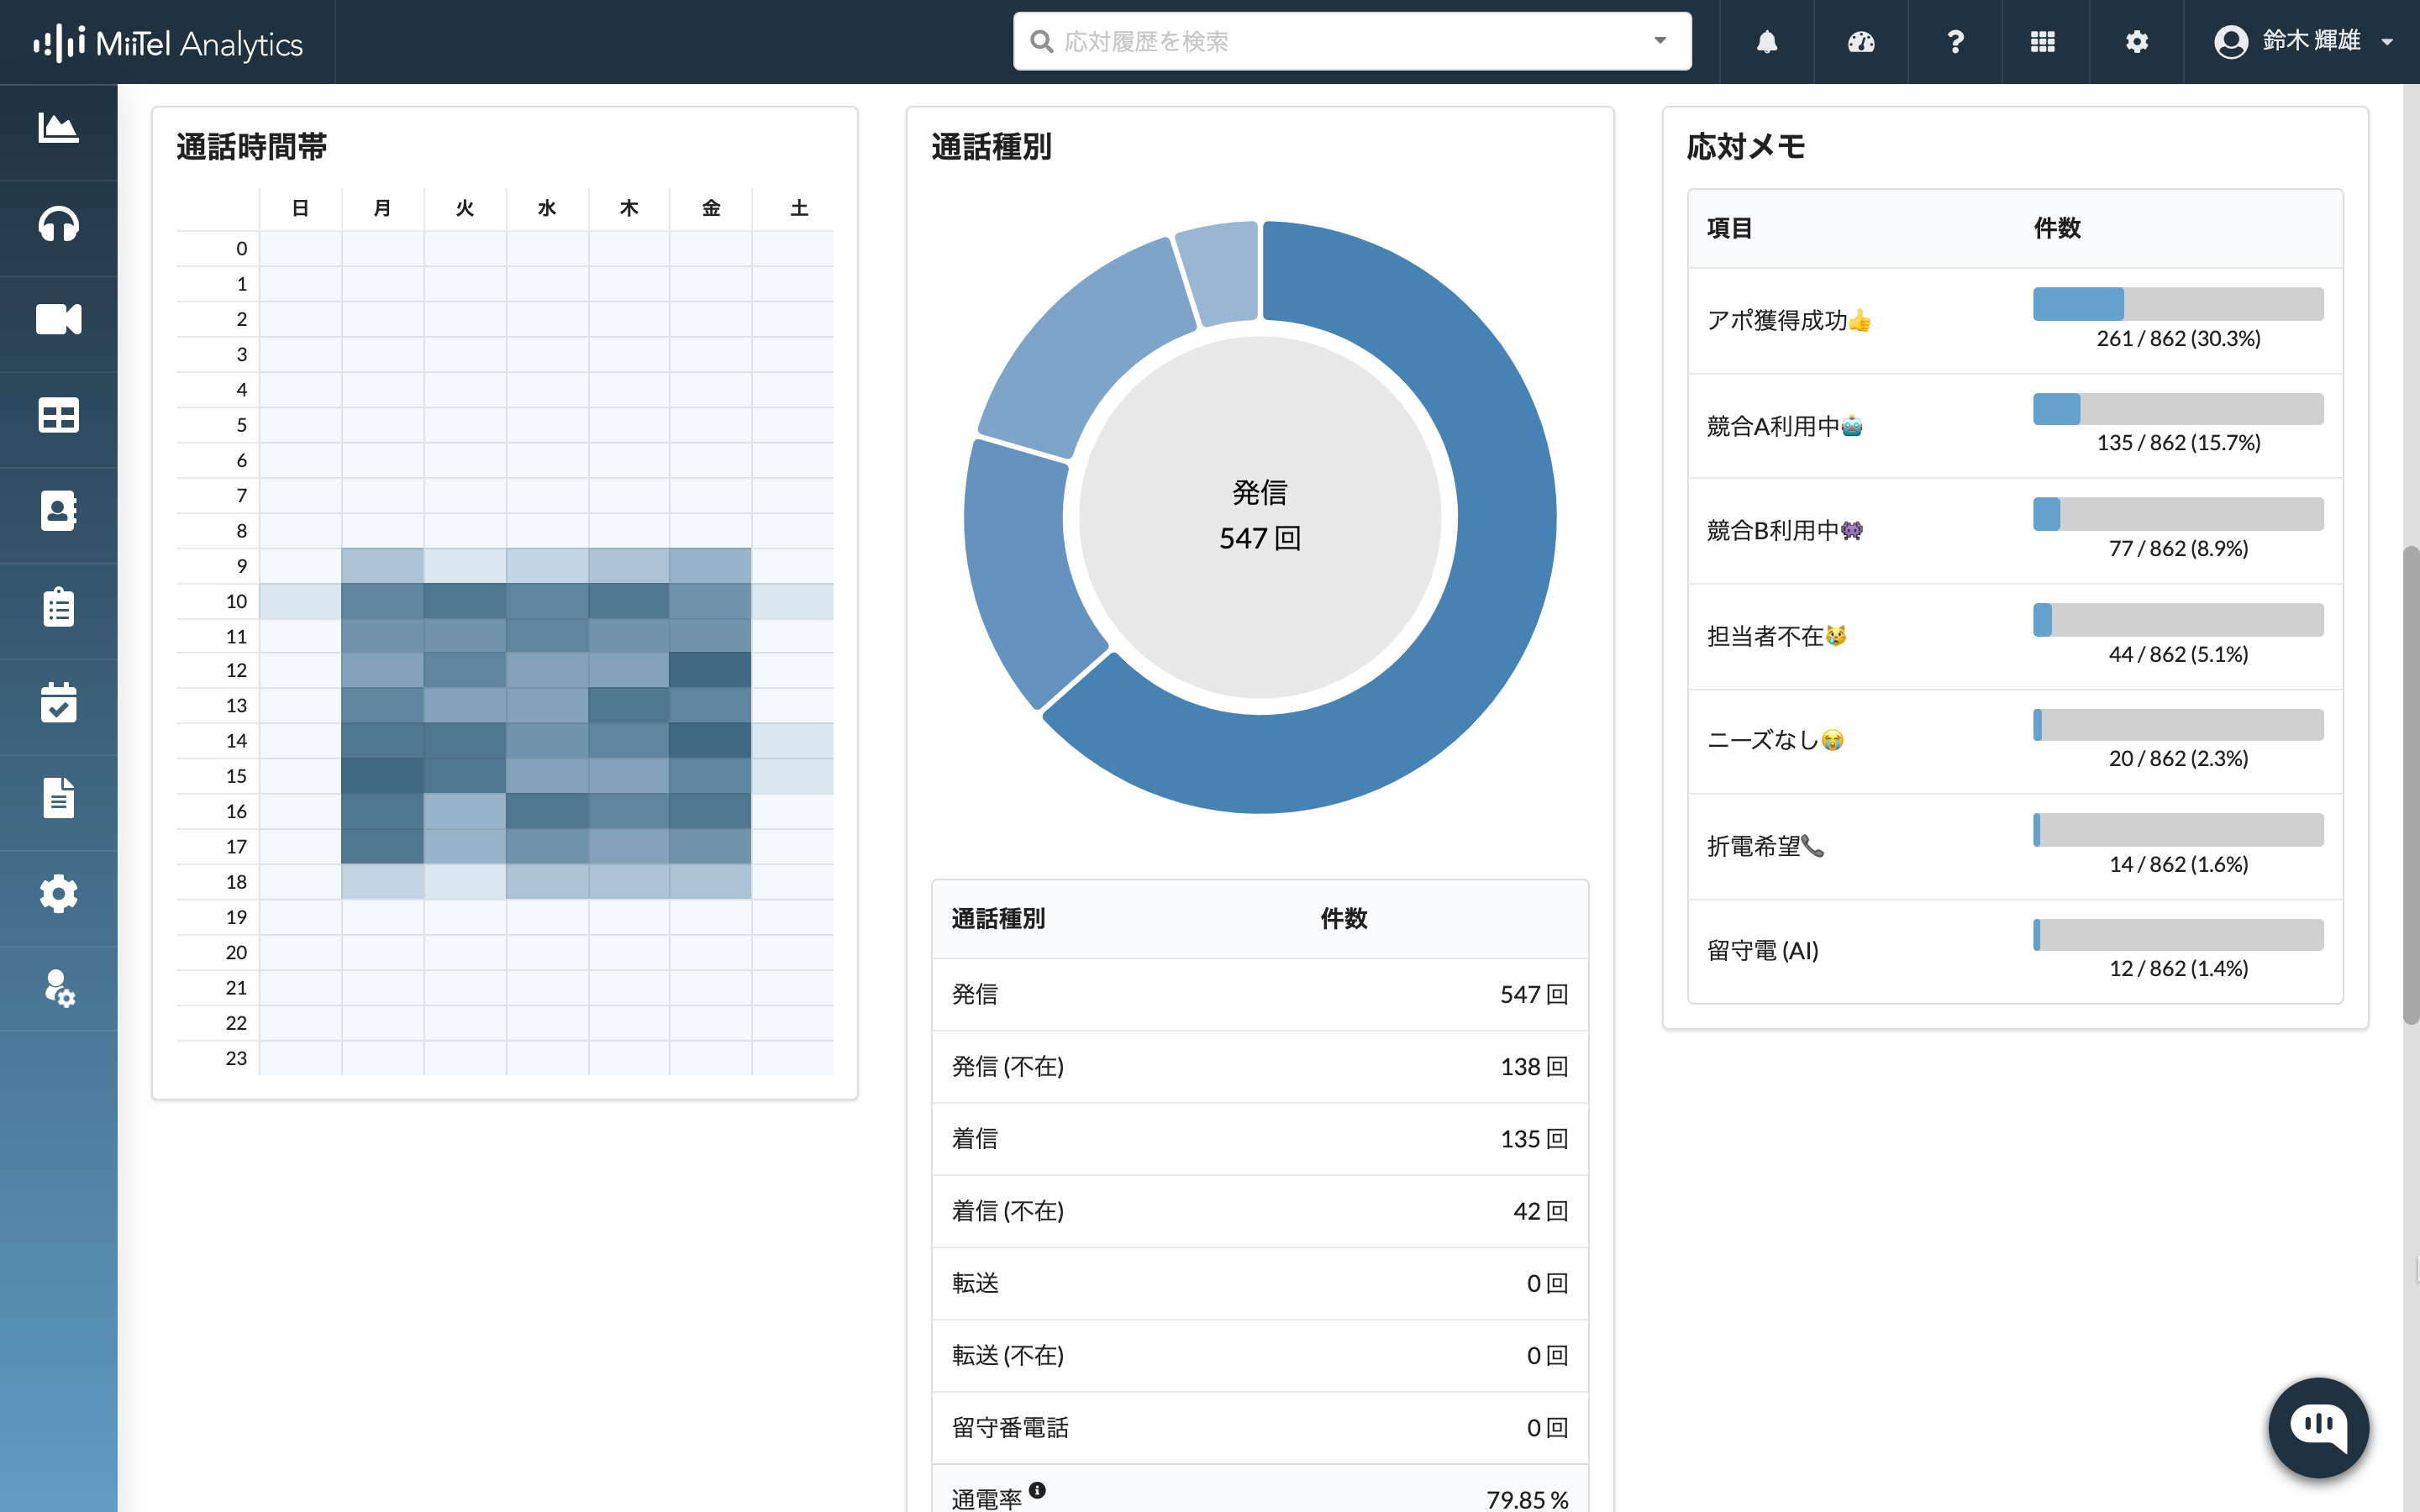This screenshot has width=2420, height=1512.
Task: Click the info icon beside 通電率
Action: 1037,1490
